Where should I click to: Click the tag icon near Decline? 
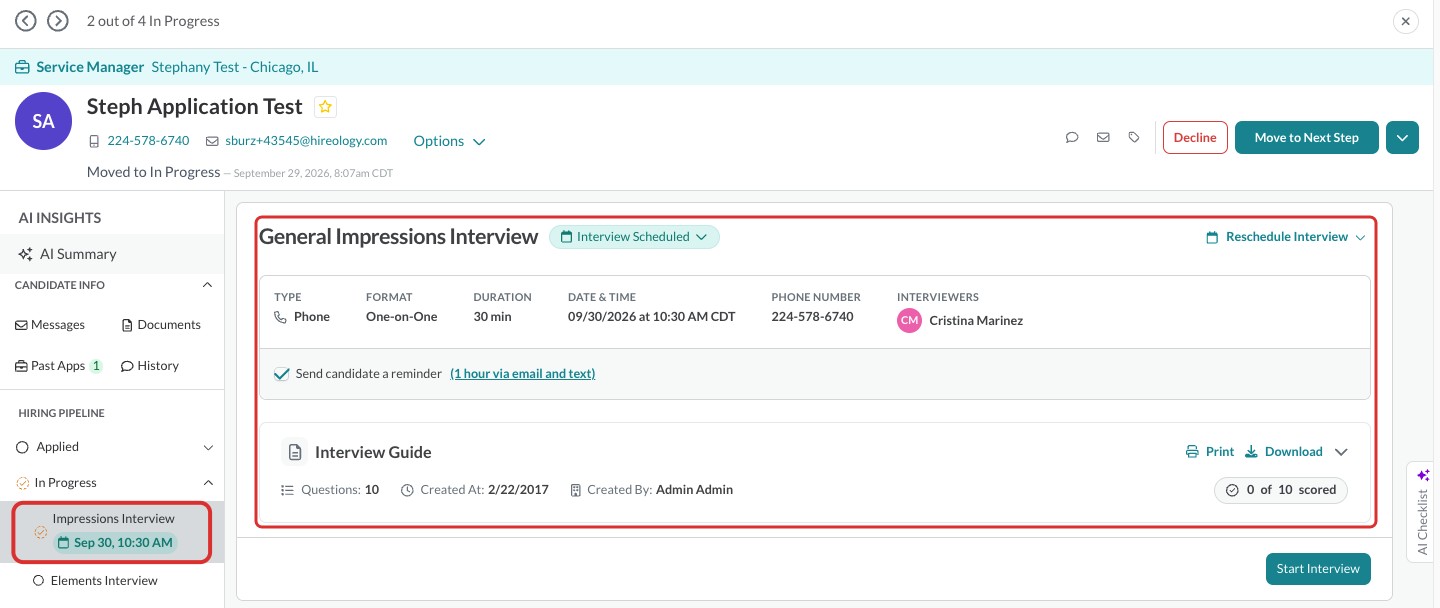1134,138
